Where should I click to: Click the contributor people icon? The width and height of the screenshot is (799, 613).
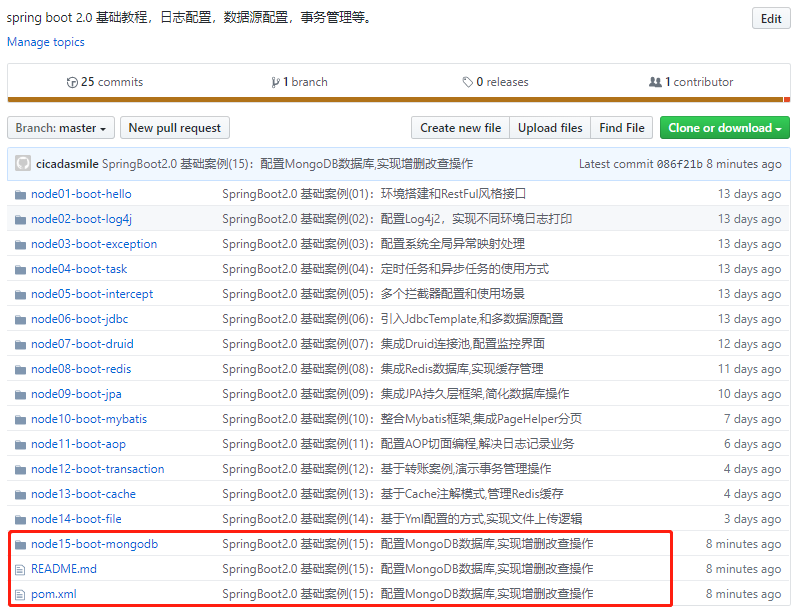(x=655, y=82)
